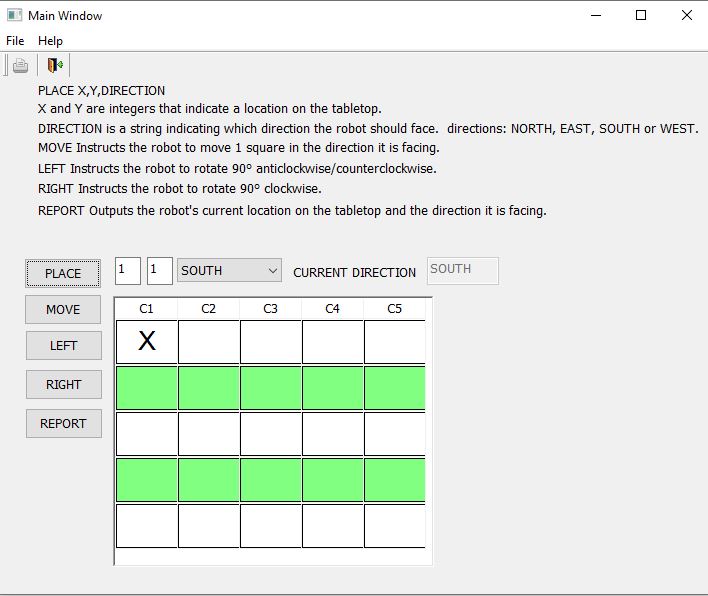Click the CURRENT DIRECTION label
The image size is (708, 596).
click(x=354, y=273)
